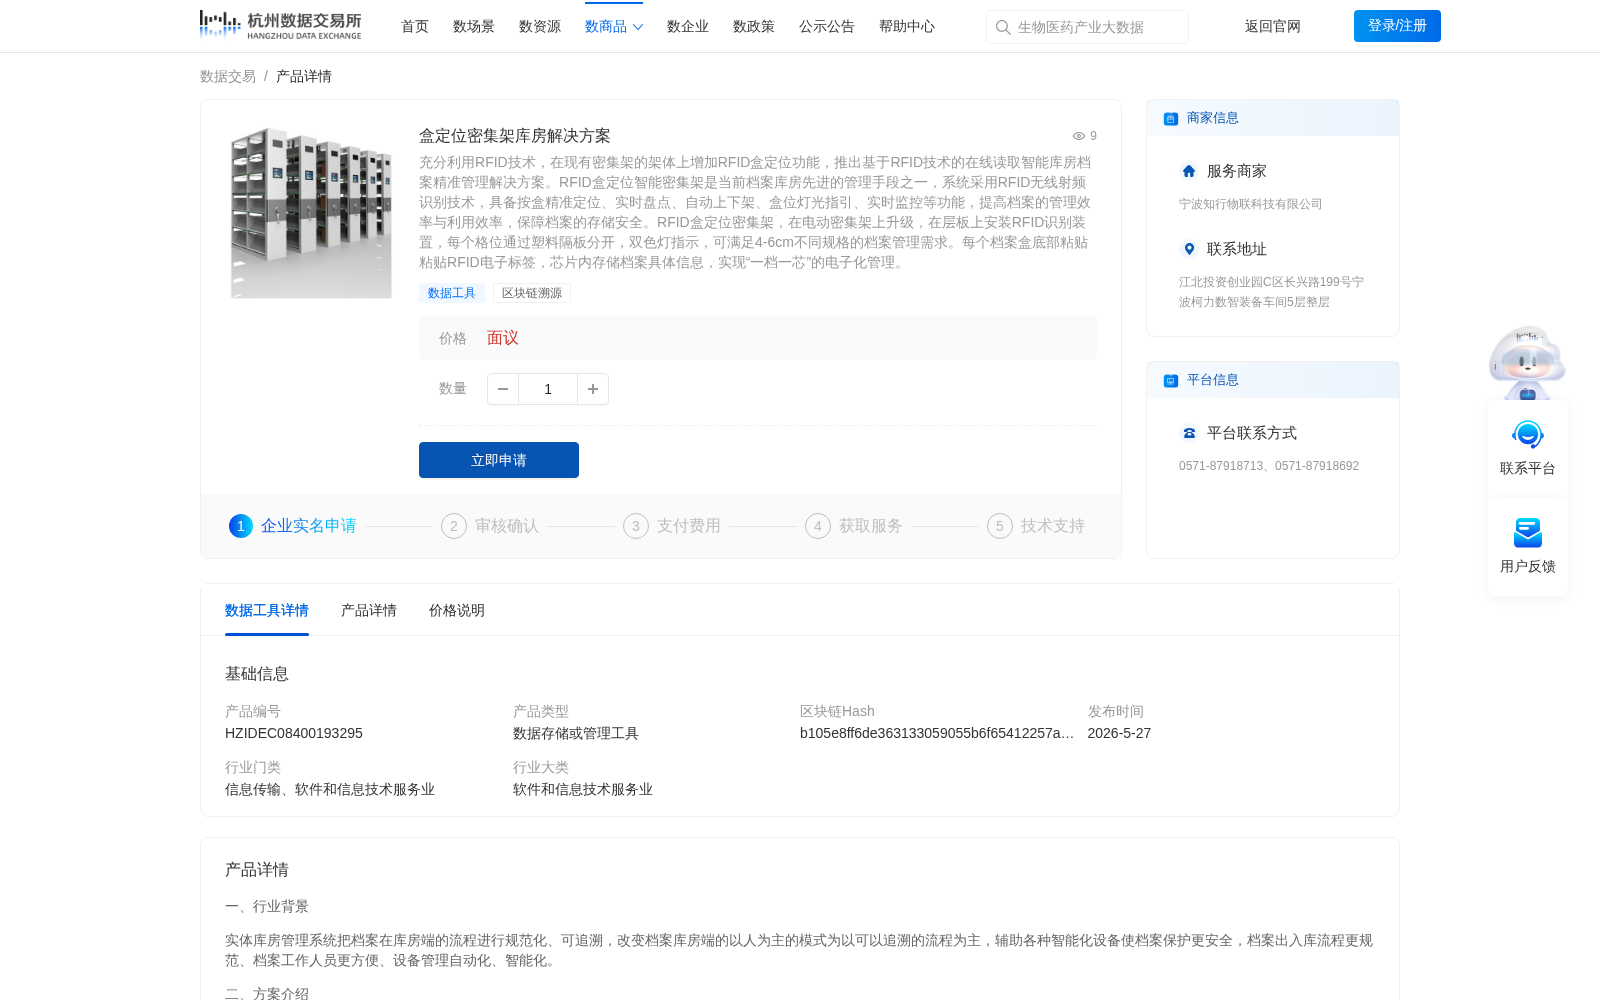Expand the 数商品 dropdown chevron
Image resolution: width=1600 pixels, height=1000 pixels.
click(x=638, y=27)
